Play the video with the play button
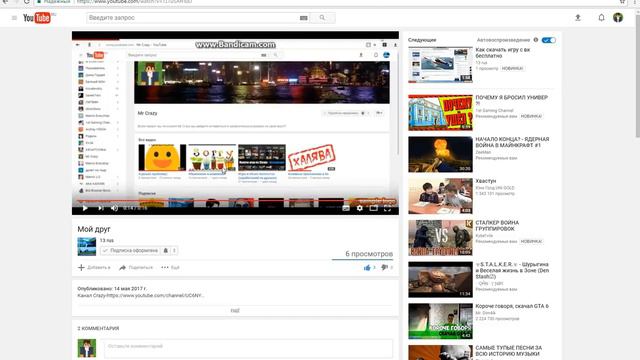The image size is (640, 360). click(85, 208)
